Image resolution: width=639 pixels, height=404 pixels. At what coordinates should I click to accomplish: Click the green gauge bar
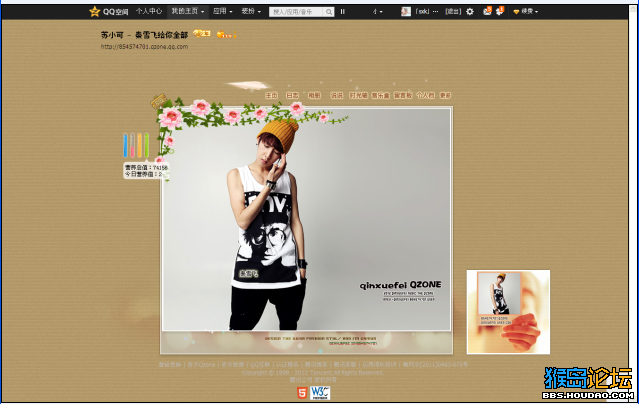click(146, 145)
